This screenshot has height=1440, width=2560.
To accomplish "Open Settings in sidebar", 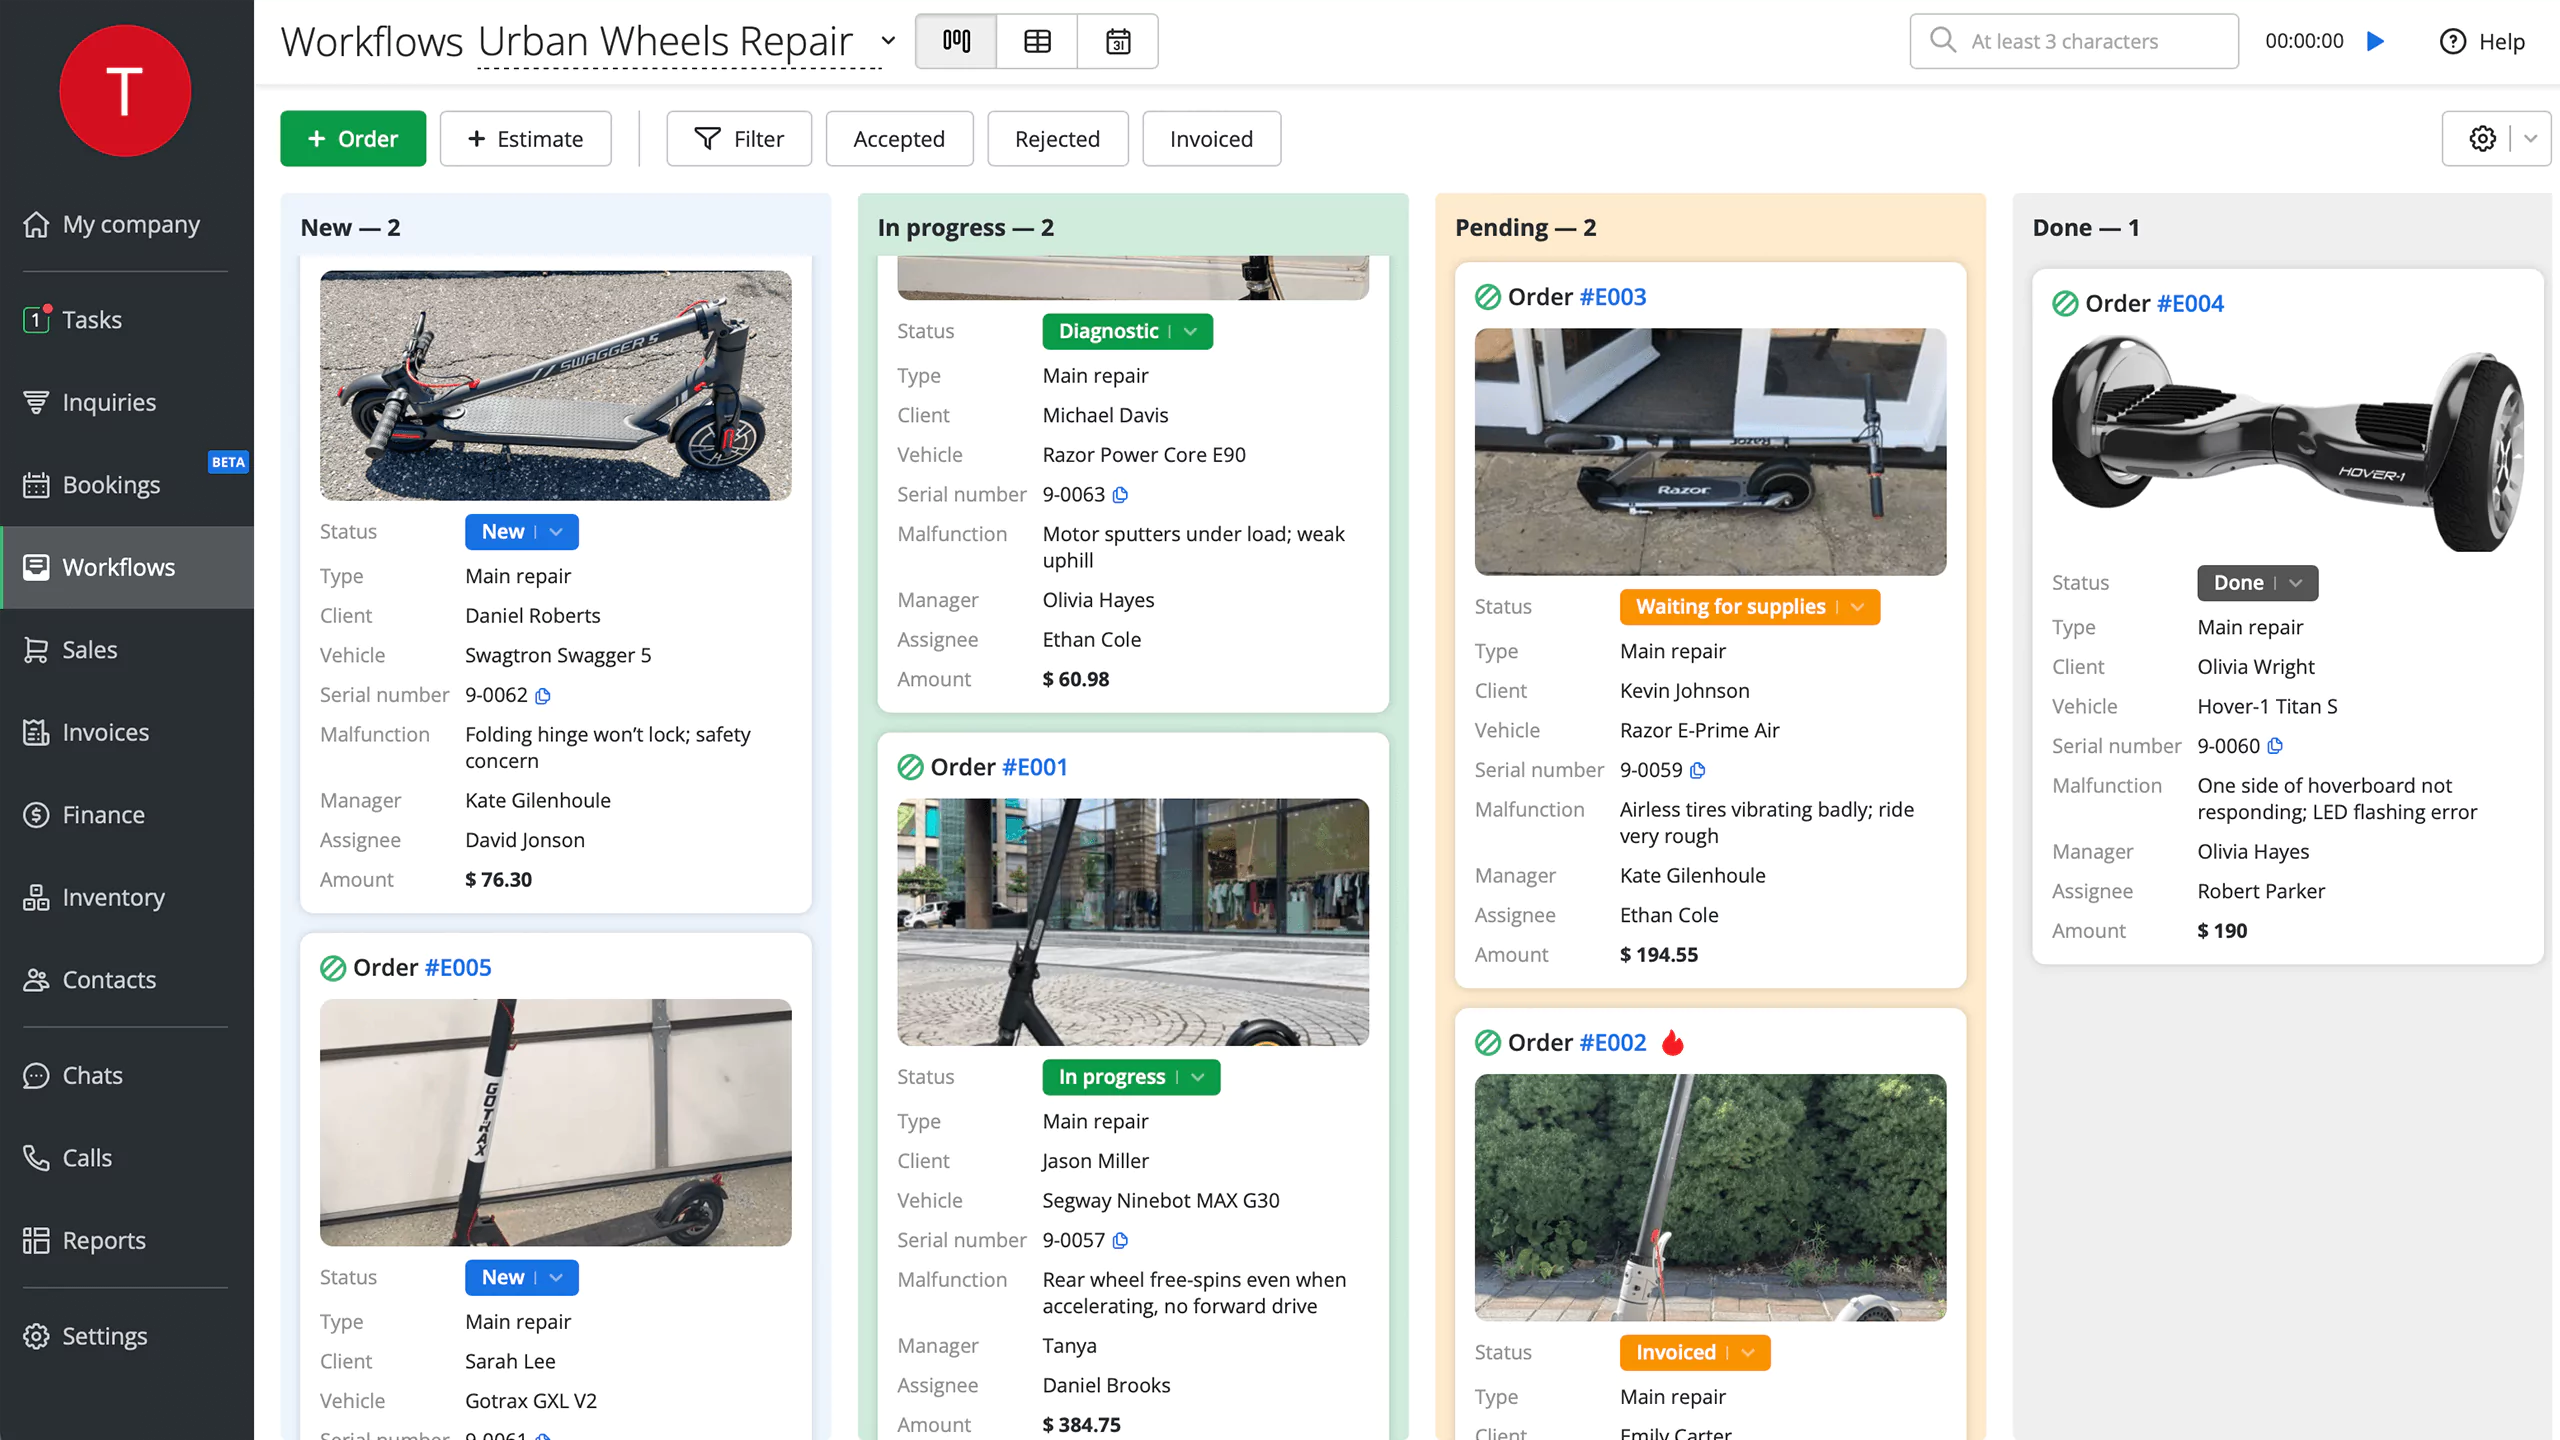I will coord(127,1336).
